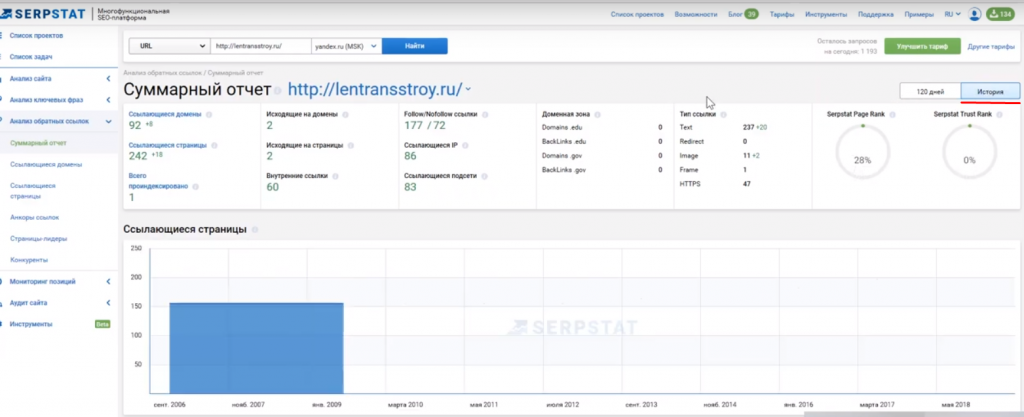The width and height of the screenshot is (1024, 417).
Task: Collapse the Анализ сайта sidebar section
Action: (x=108, y=79)
